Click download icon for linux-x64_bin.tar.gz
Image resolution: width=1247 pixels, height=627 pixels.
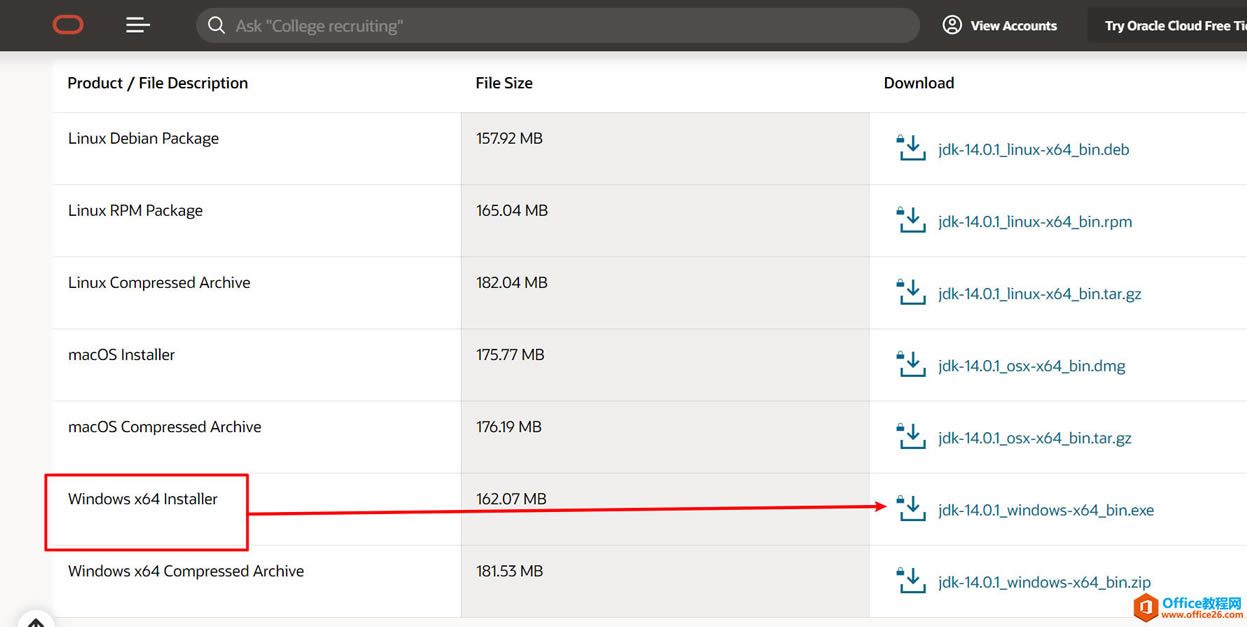pyautogui.click(x=911, y=292)
